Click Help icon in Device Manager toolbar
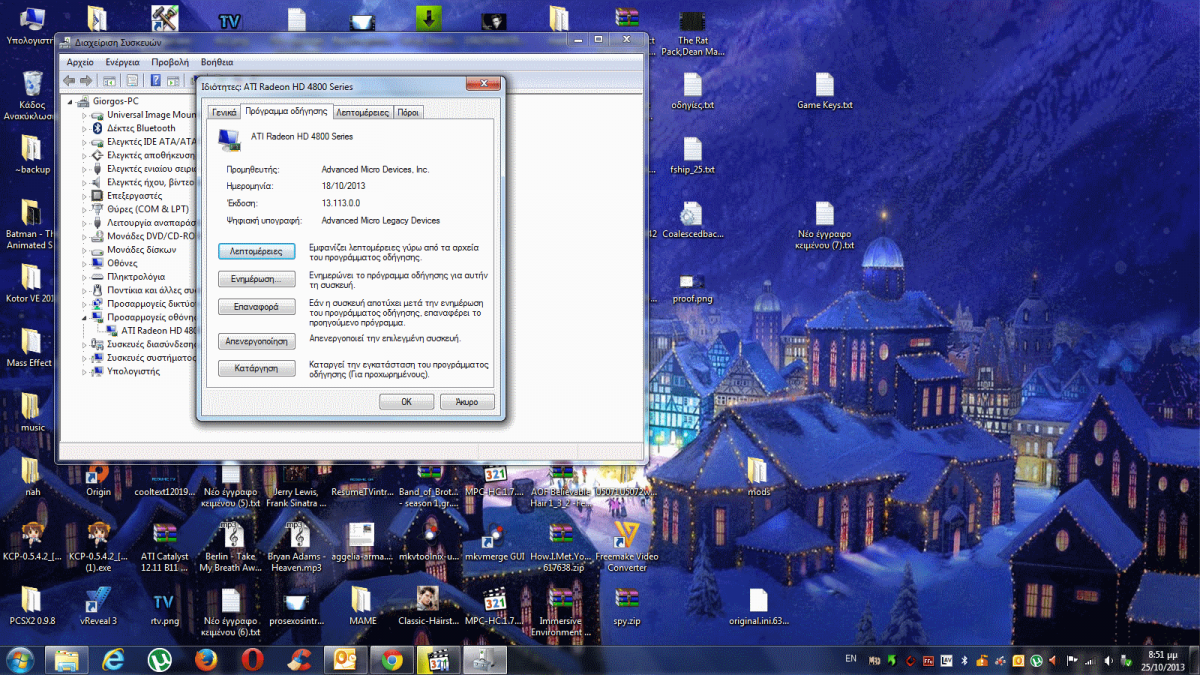This screenshot has height=675, width=1200. (x=155, y=80)
